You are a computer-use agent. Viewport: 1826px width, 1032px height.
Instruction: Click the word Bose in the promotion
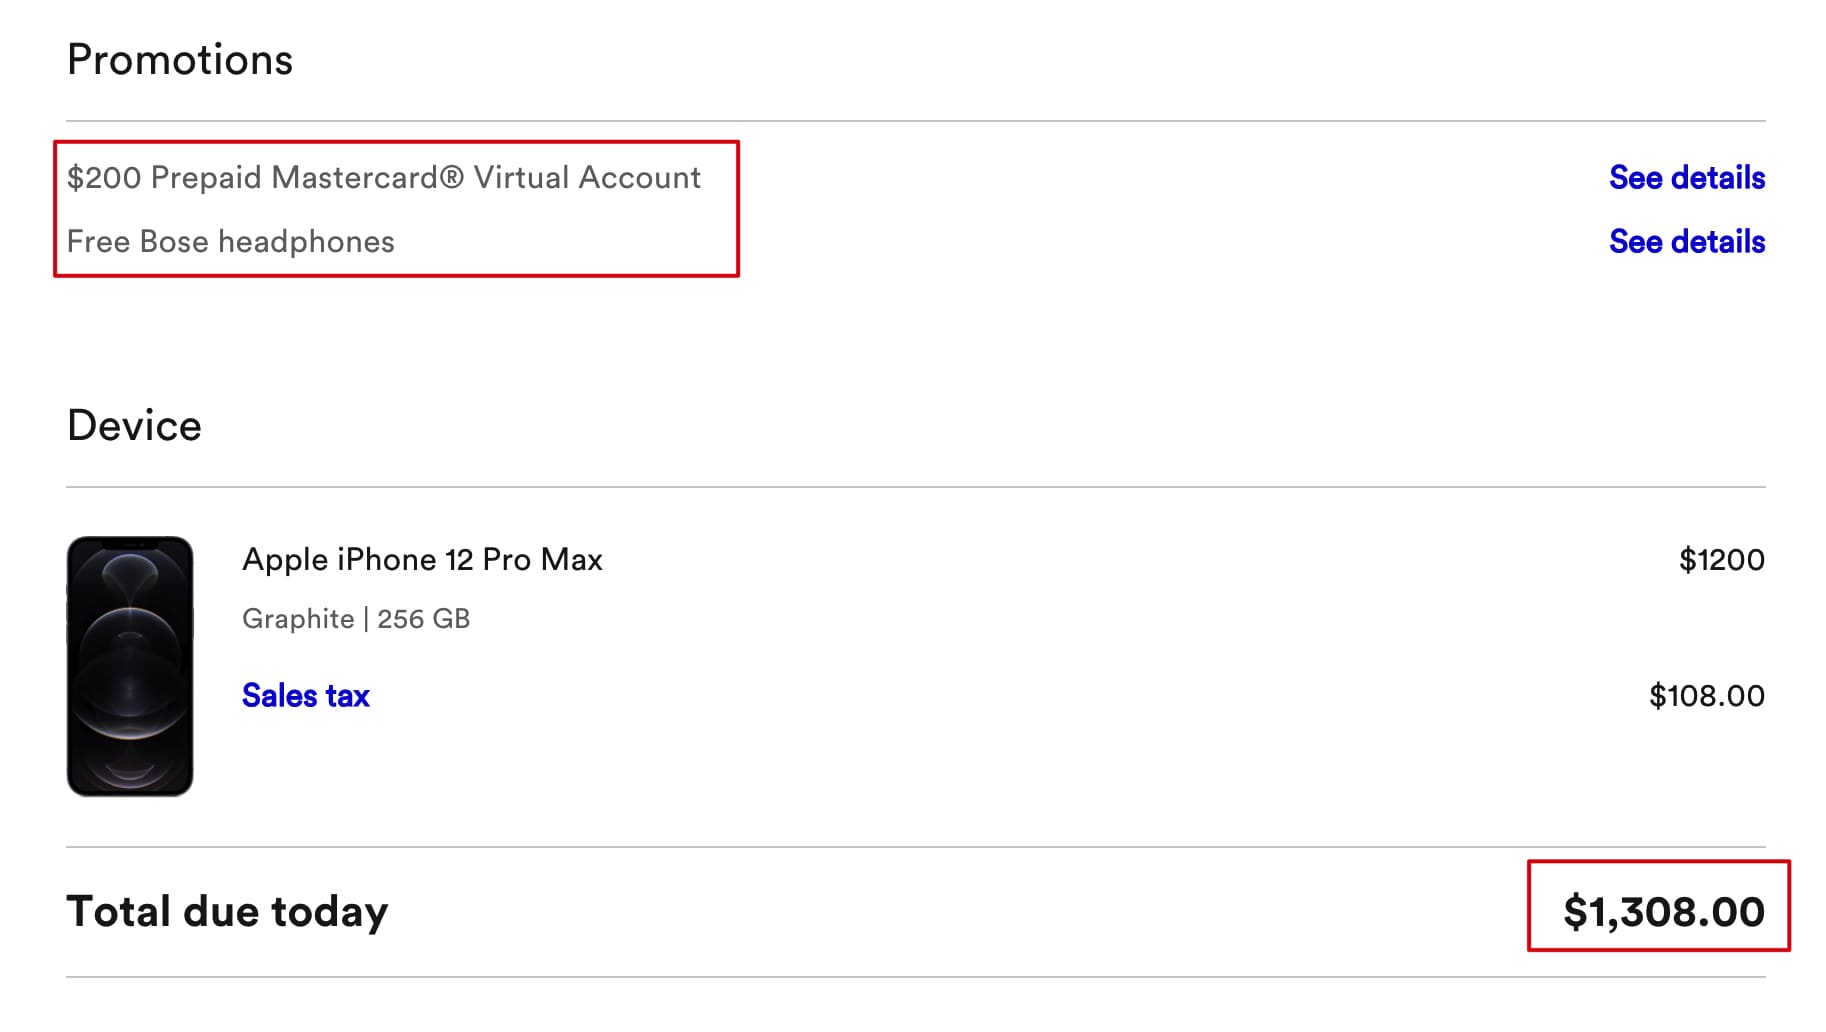pyautogui.click(x=174, y=242)
